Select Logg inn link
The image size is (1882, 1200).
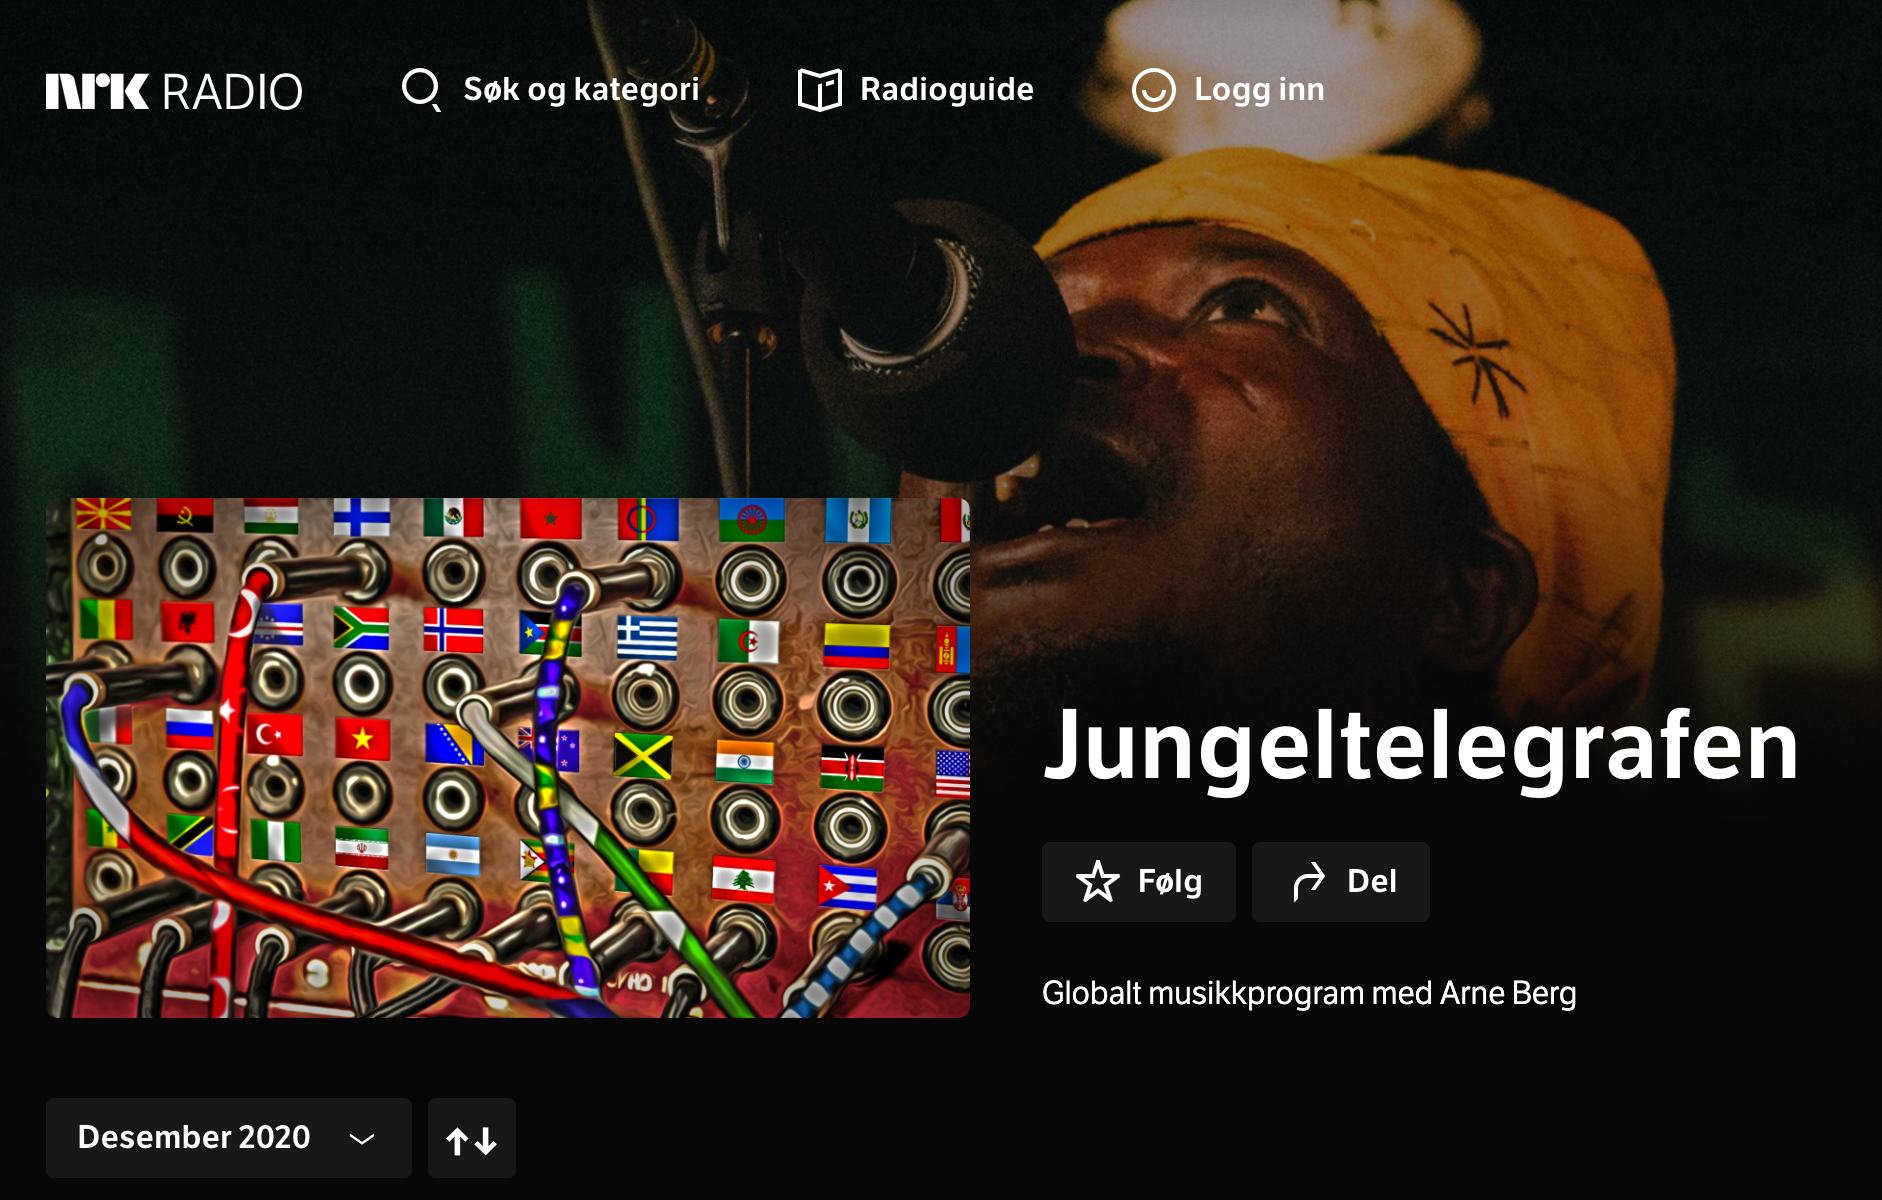click(1228, 90)
